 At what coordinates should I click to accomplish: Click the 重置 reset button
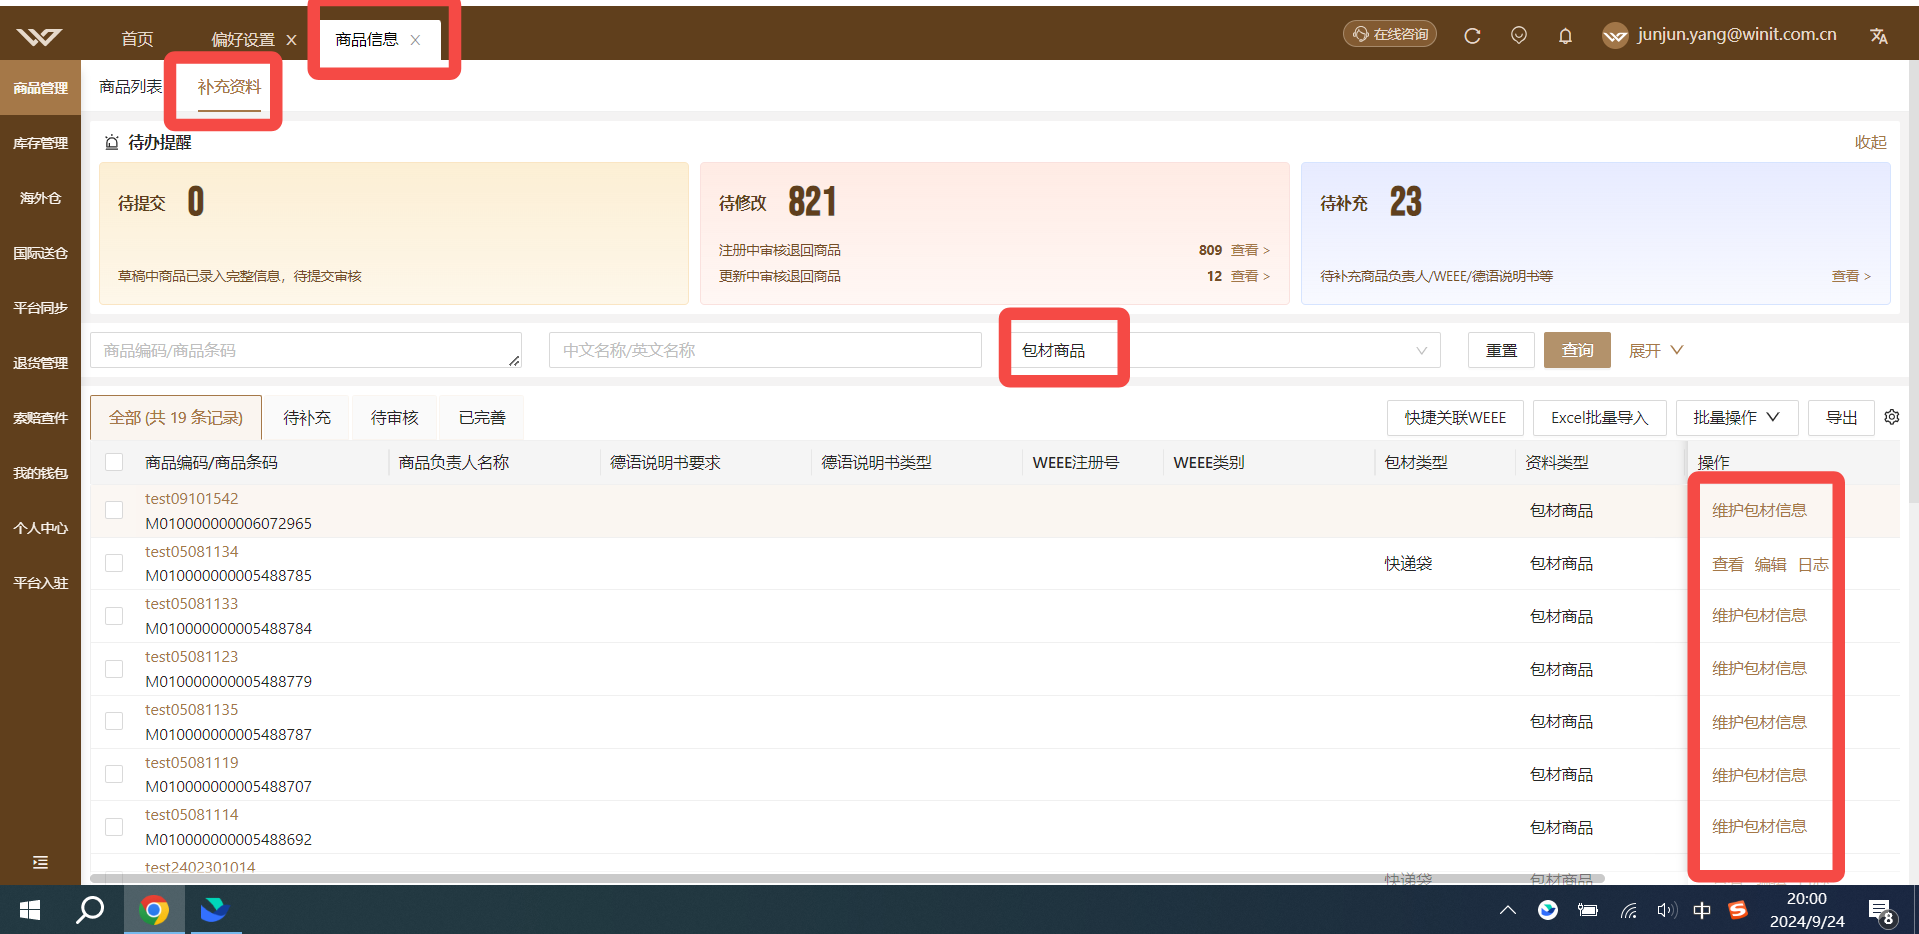tap(1501, 350)
